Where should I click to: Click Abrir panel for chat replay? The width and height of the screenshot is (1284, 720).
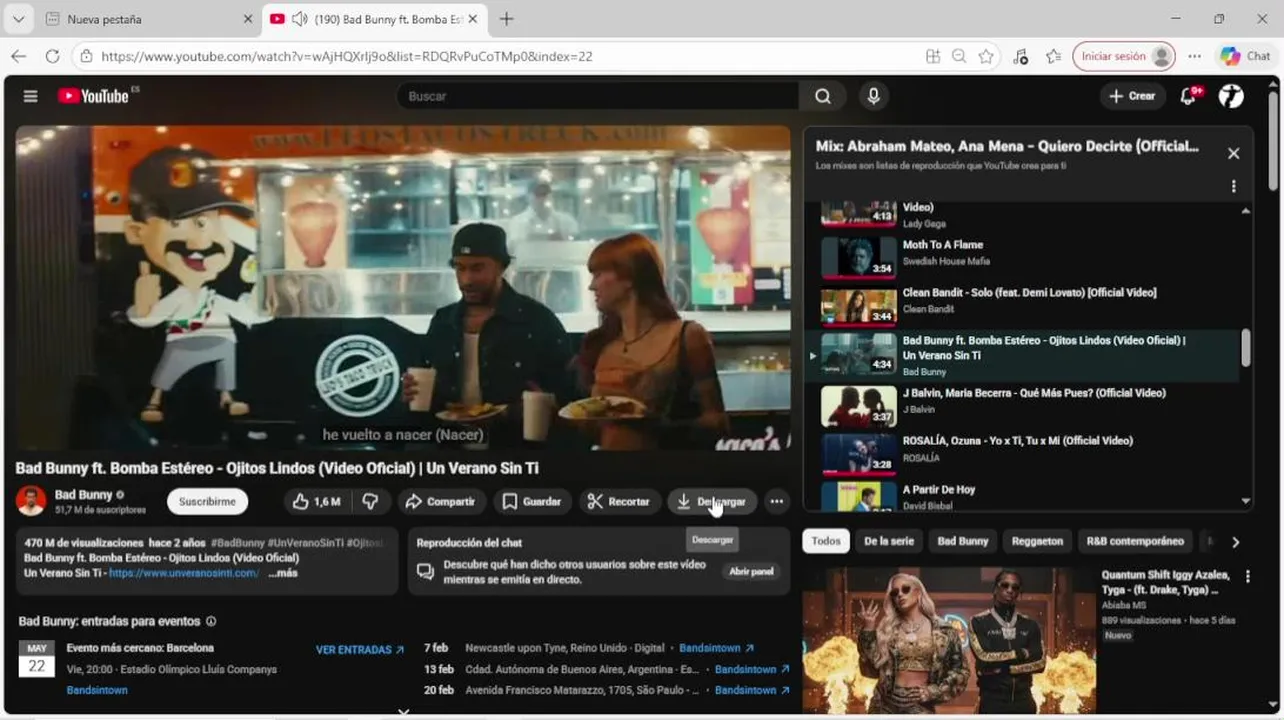751,571
